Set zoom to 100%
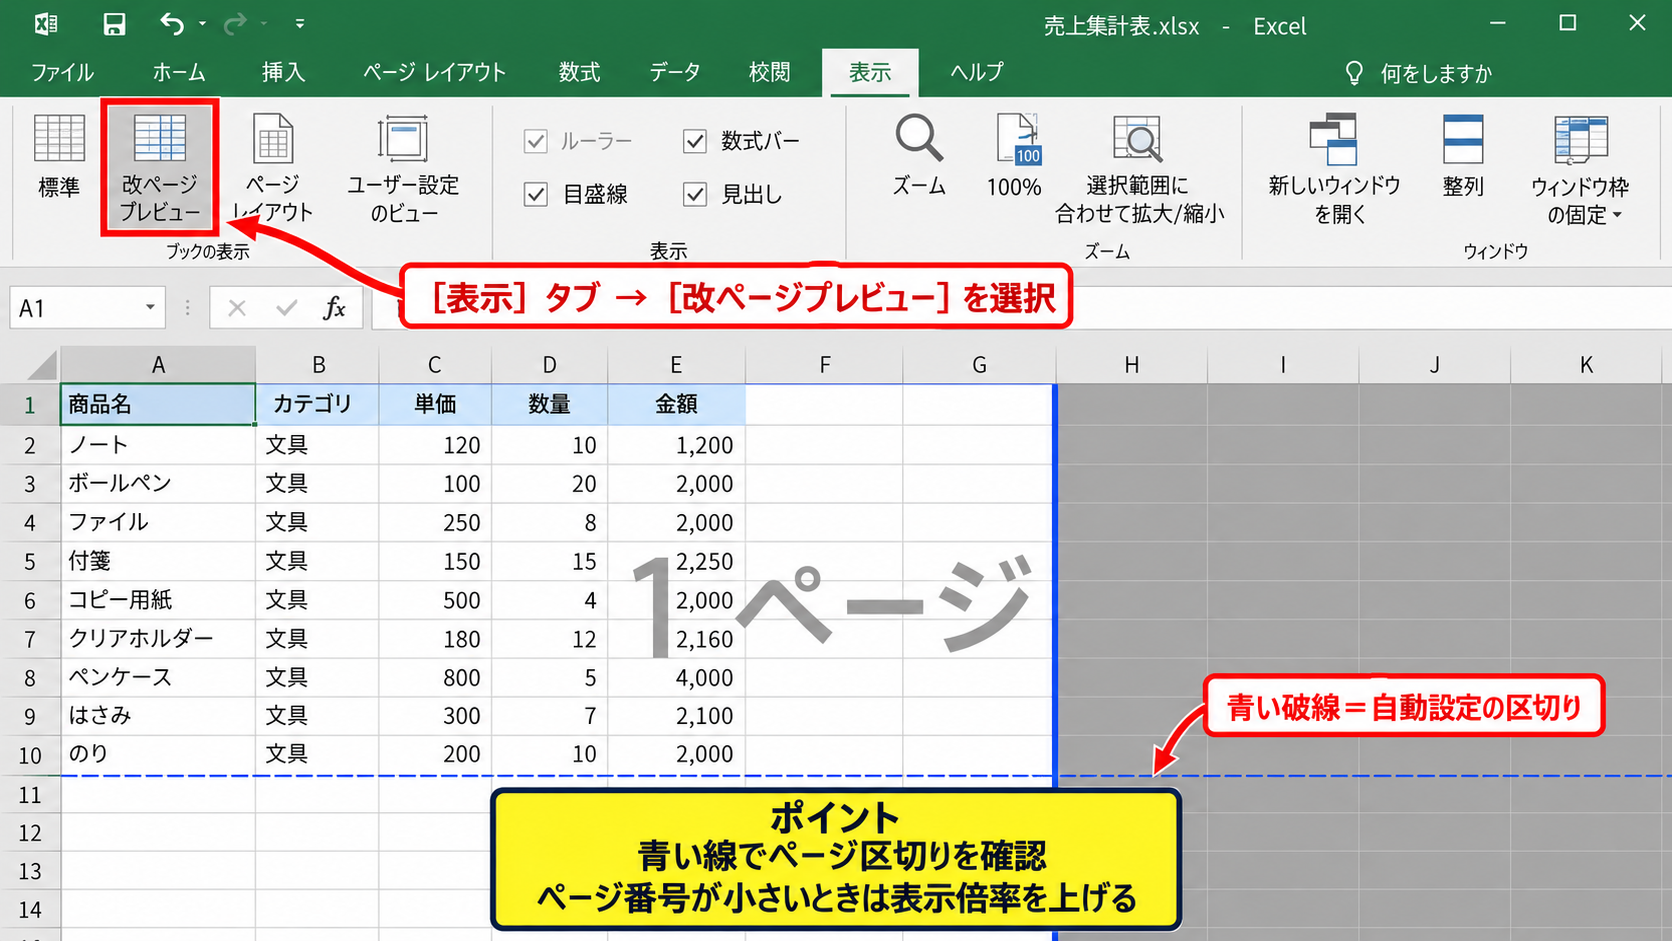This screenshot has width=1672, height=941. pos(1015,156)
